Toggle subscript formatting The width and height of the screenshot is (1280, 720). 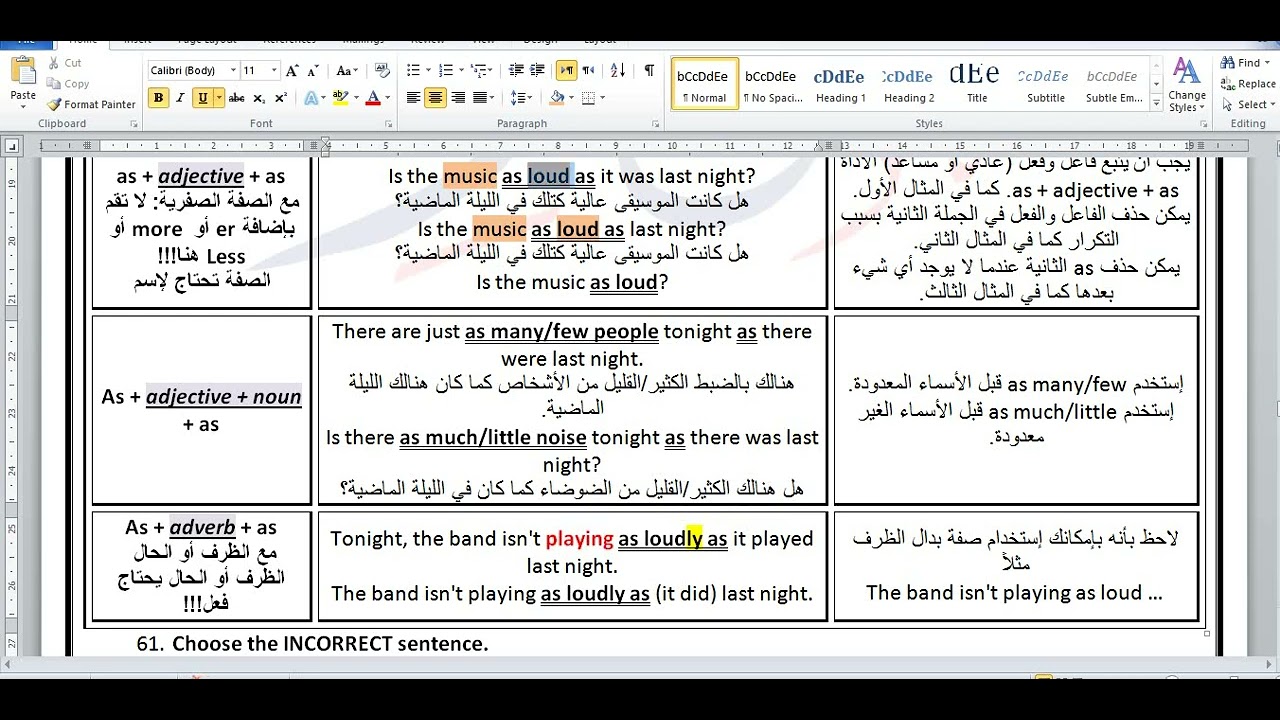pyautogui.click(x=259, y=98)
